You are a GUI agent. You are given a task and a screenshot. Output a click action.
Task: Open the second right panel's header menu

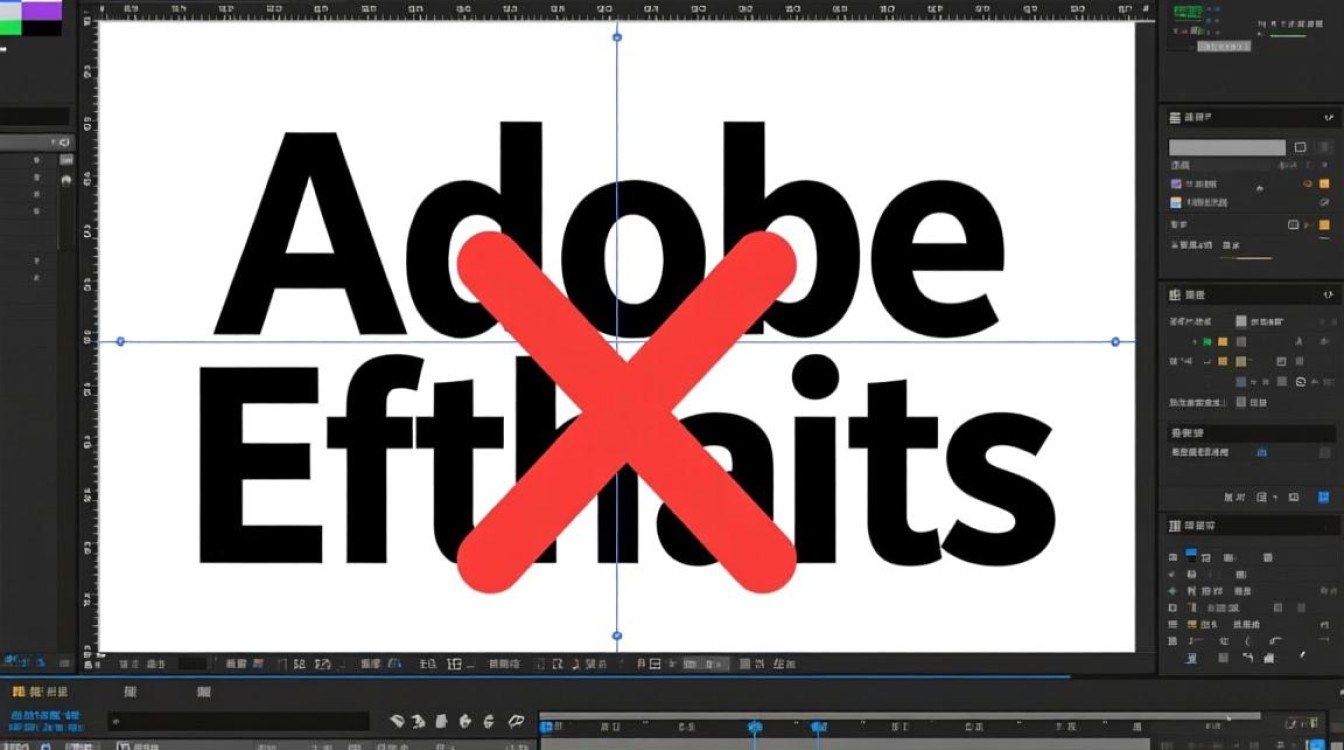[1328, 295]
